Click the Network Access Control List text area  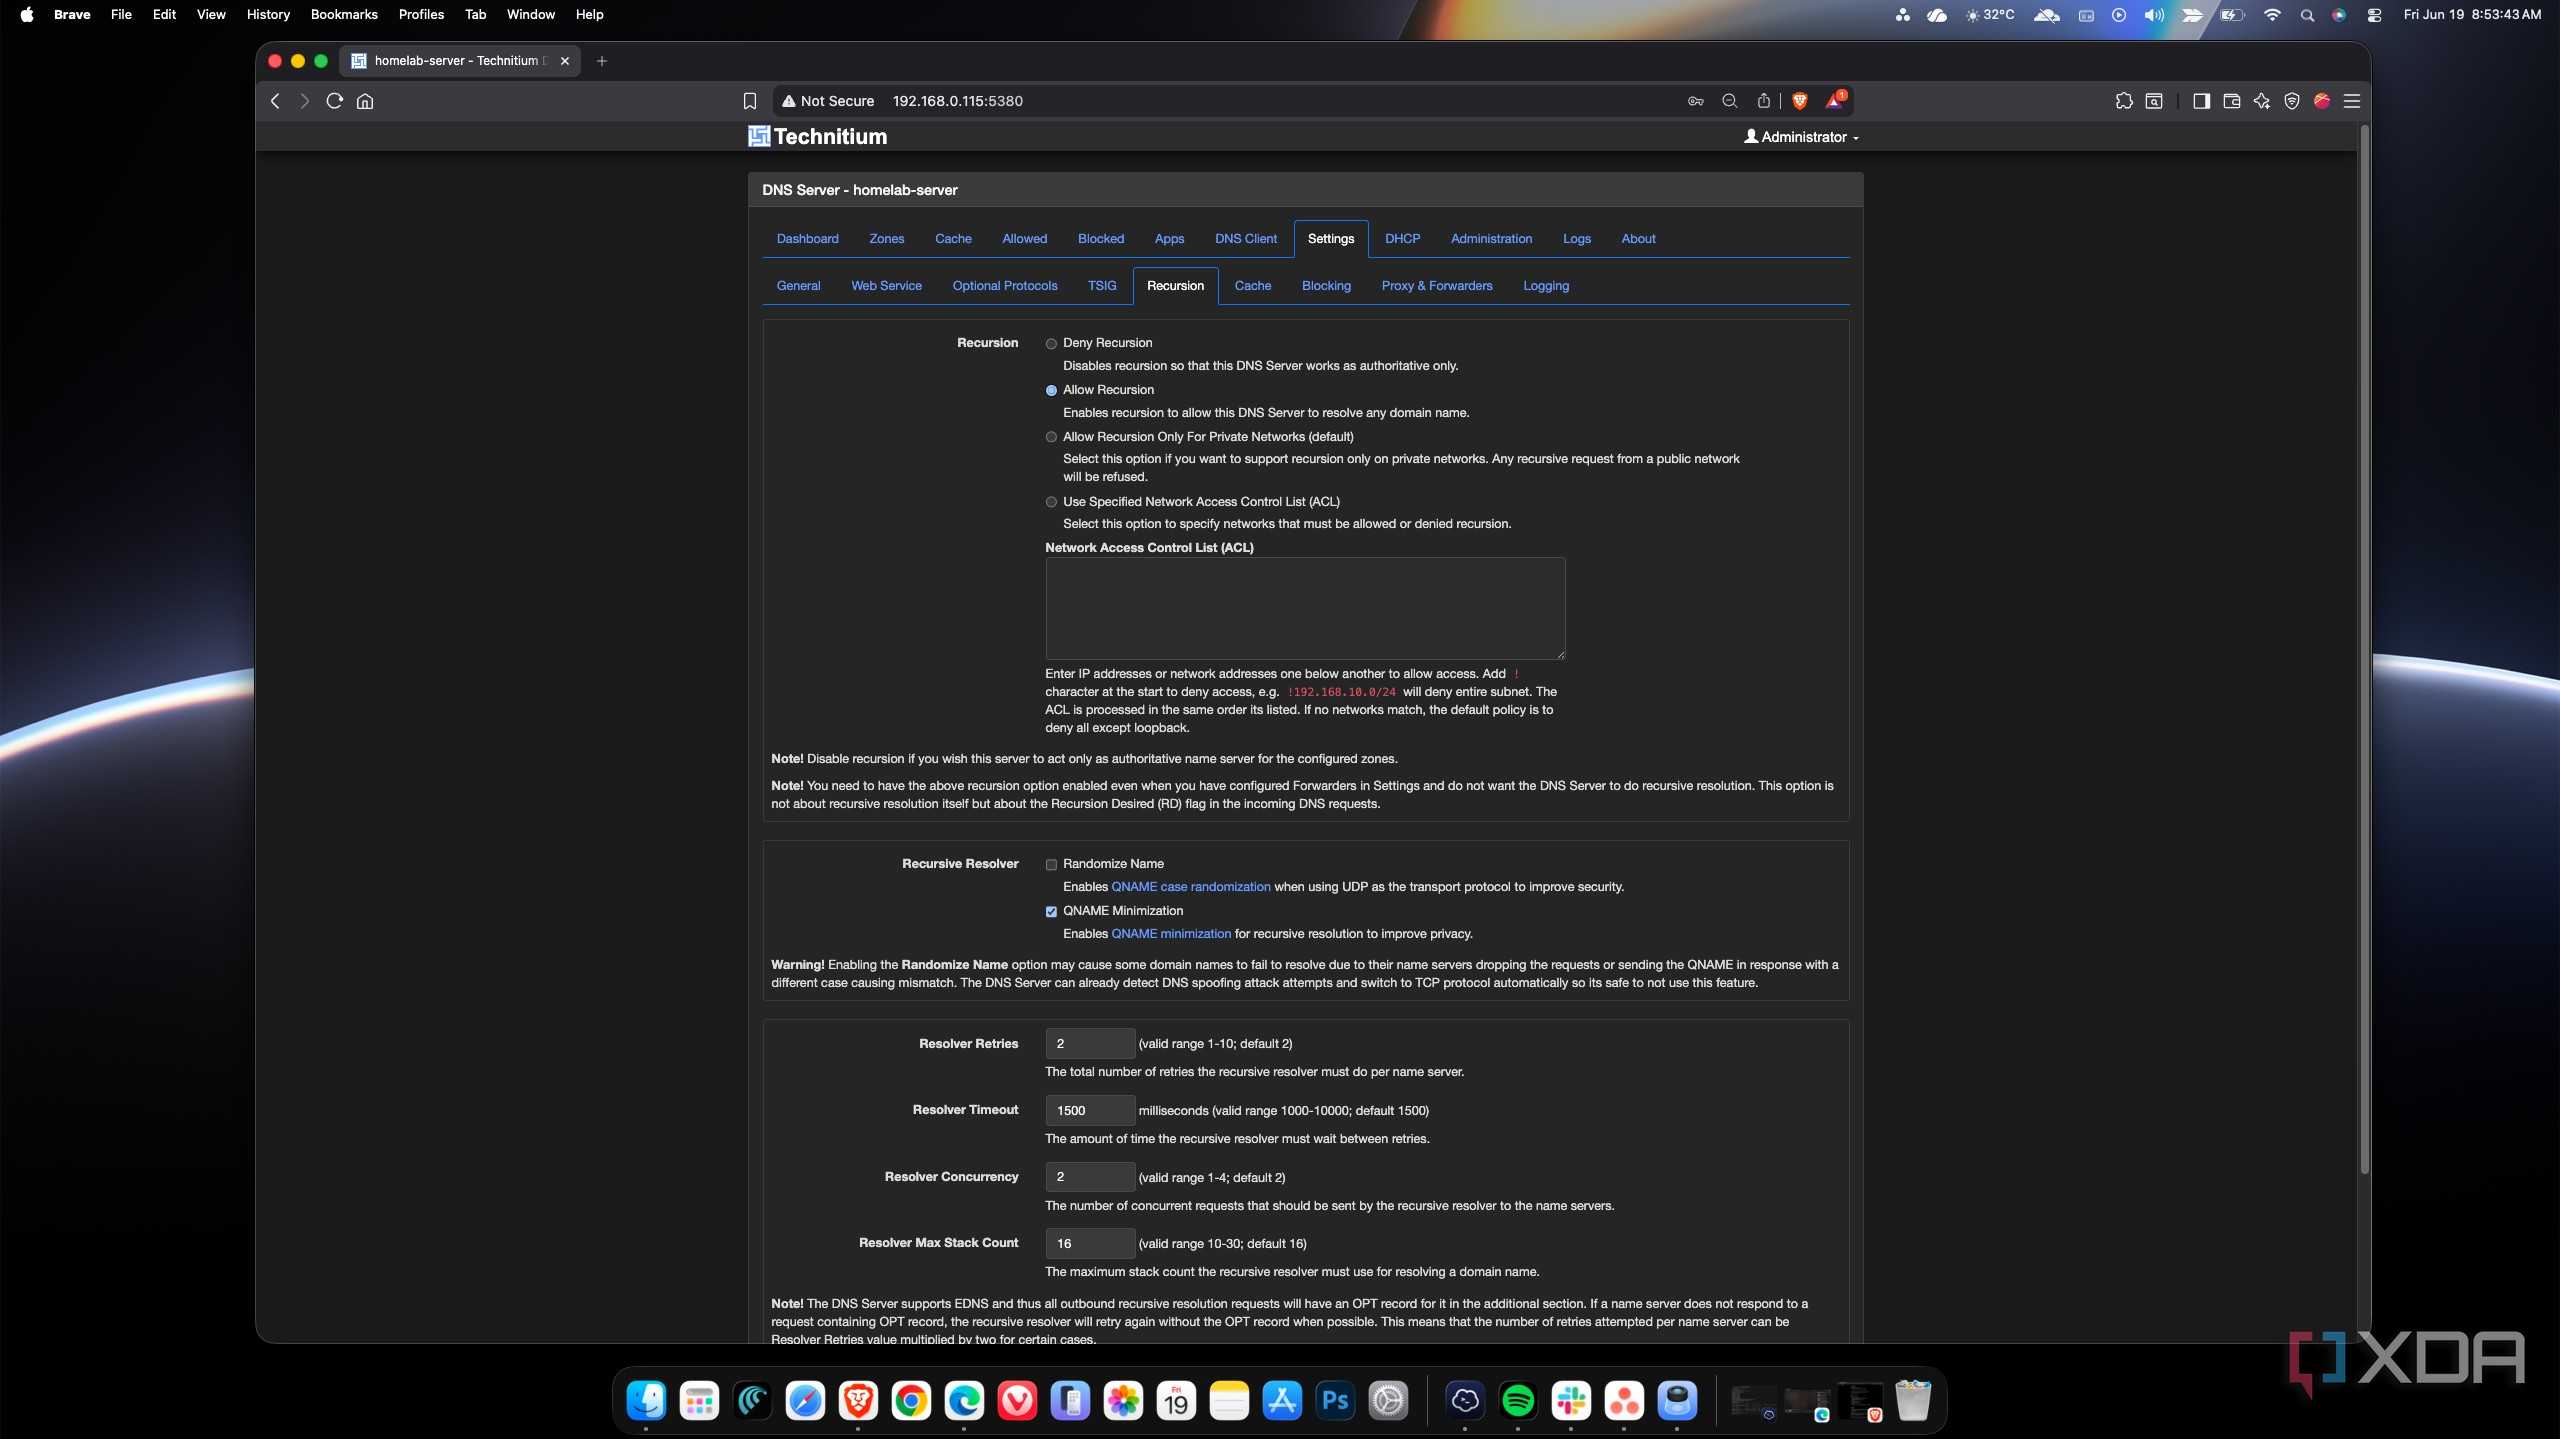point(1305,609)
